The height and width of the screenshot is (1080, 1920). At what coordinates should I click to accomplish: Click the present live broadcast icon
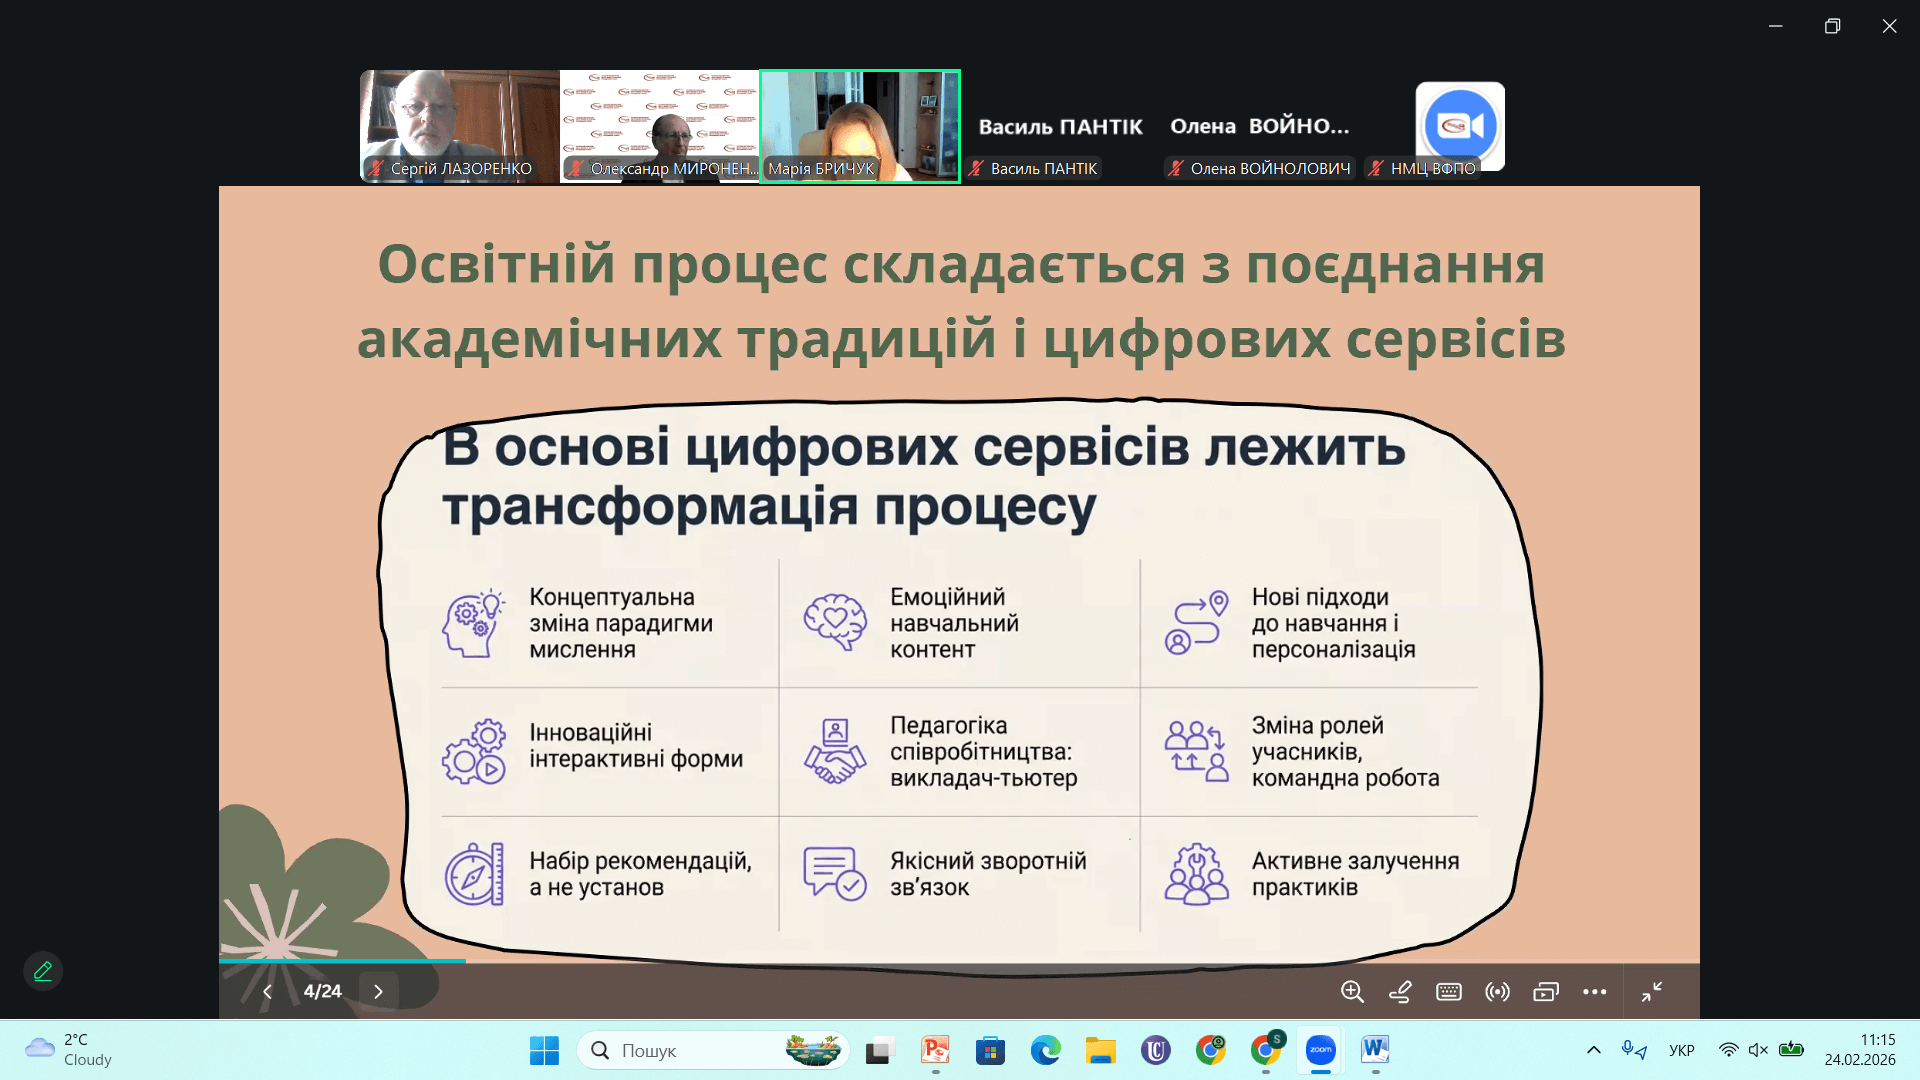pos(1497,991)
